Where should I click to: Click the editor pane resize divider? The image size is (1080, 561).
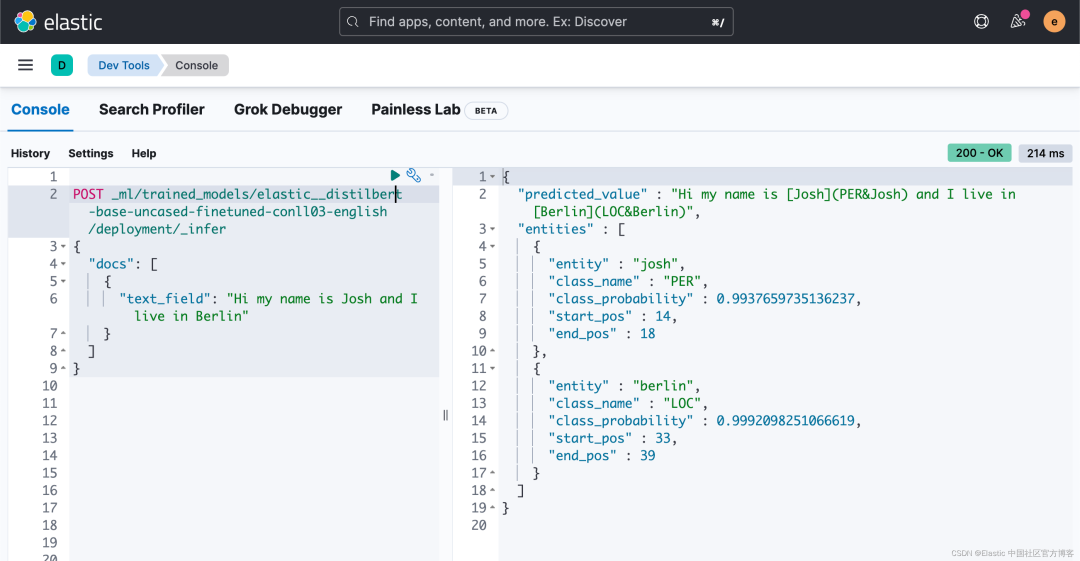click(445, 414)
